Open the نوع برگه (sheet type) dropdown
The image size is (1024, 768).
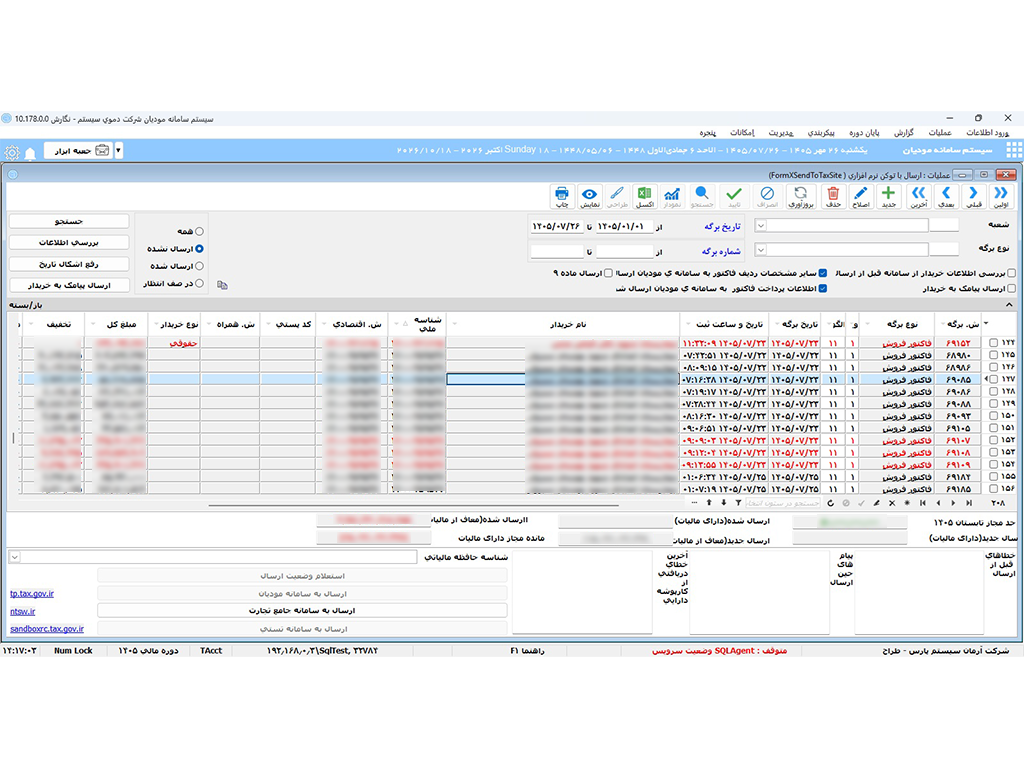(761, 249)
